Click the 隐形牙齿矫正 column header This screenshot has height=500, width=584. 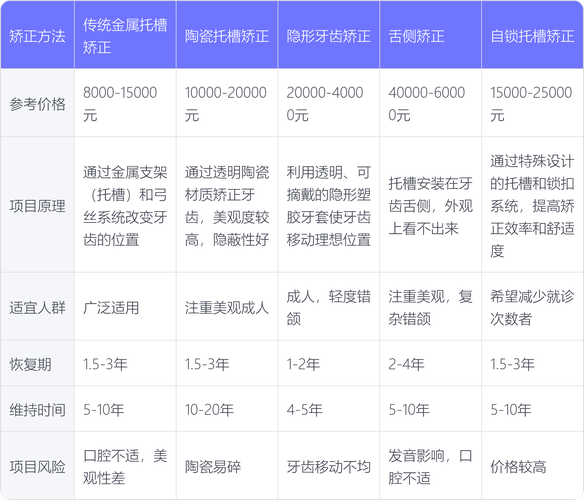[x=328, y=36]
